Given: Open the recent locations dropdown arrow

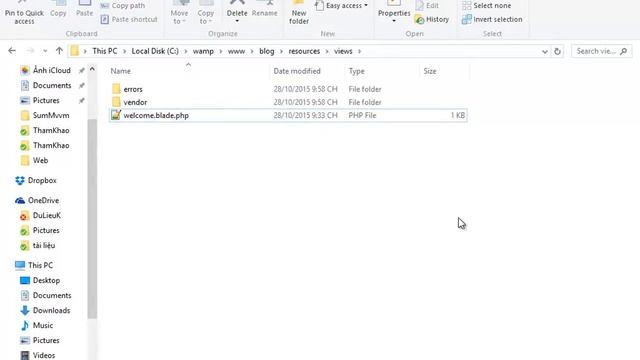Looking at the screenshot, I should (x=45, y=51).
